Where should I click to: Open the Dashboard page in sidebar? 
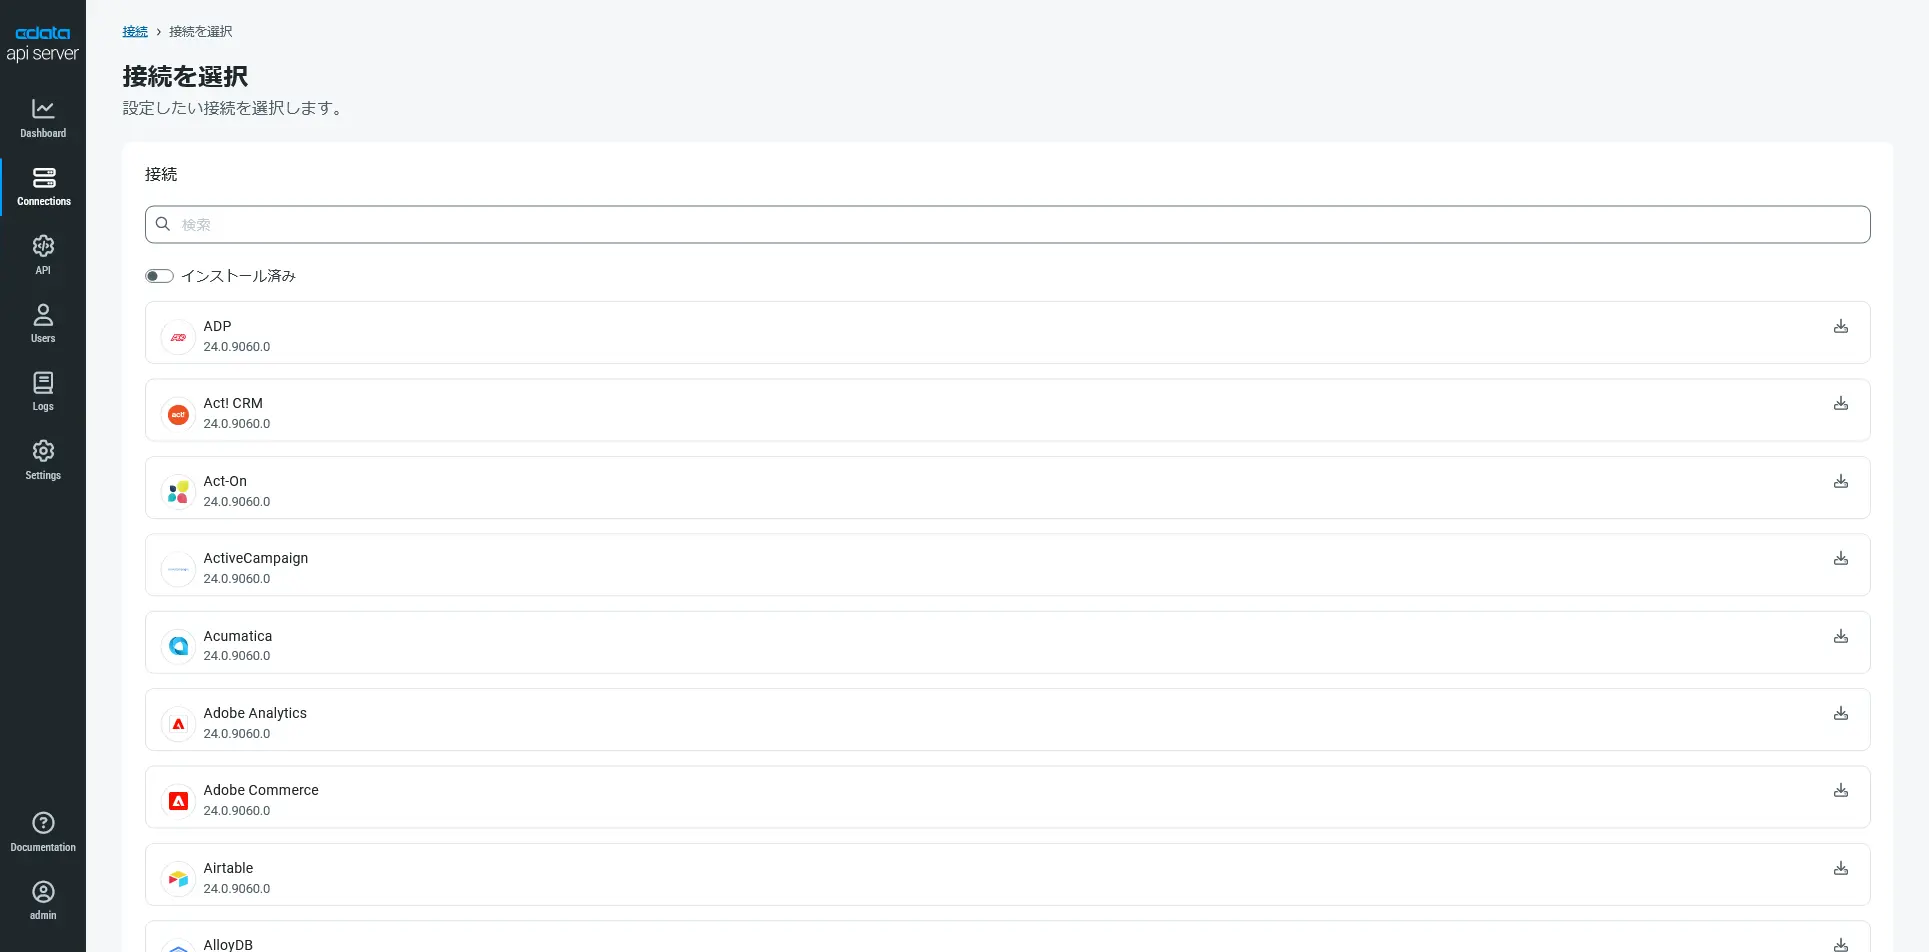43,118
